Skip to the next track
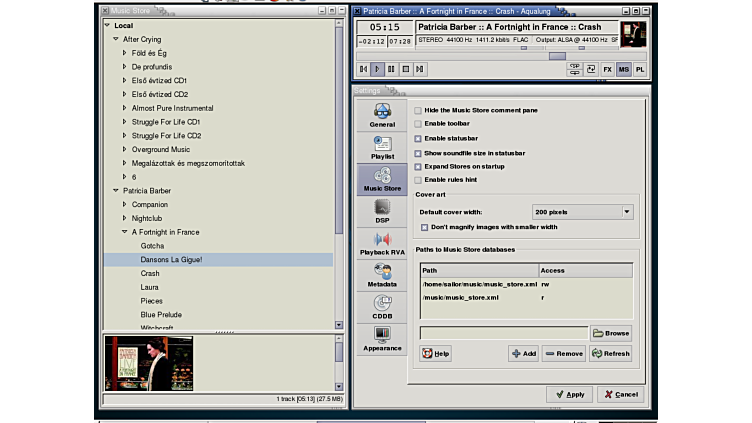Viewport: 752px width, 423px height. point(420,69)
